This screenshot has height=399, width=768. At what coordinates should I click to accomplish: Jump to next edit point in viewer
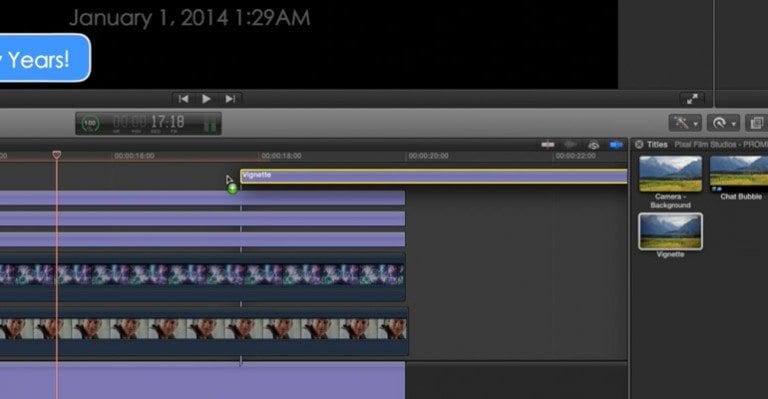tap(230, 99)
